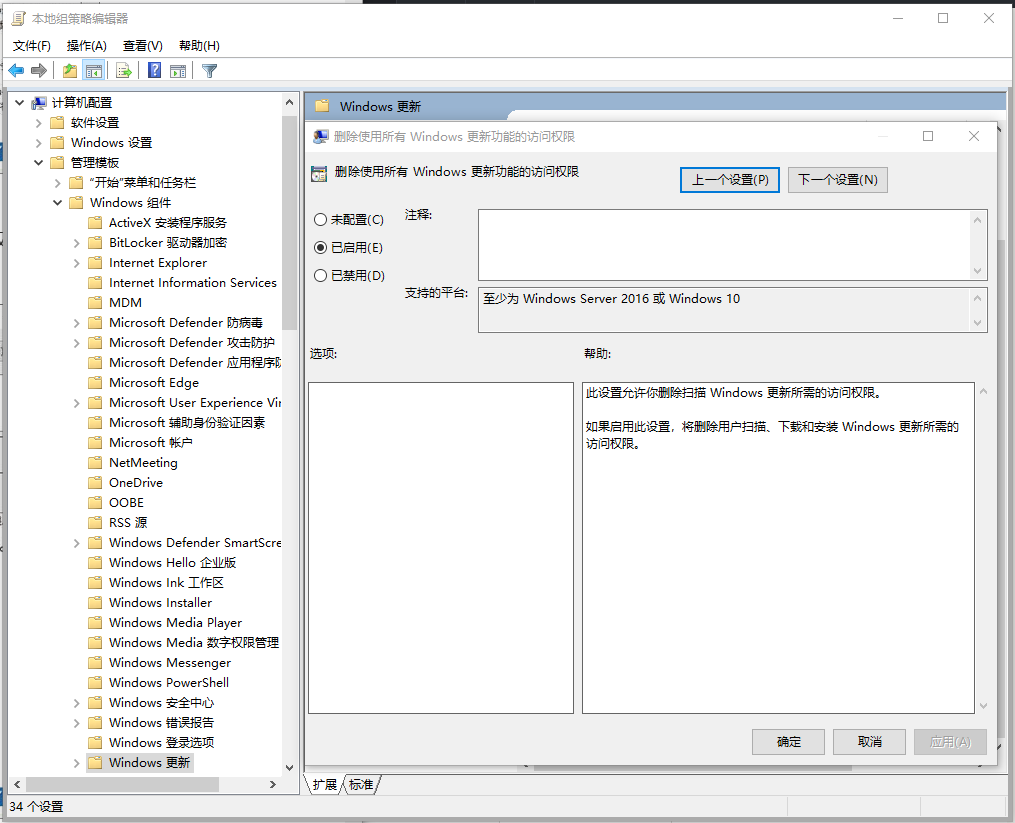Expand the Windows 安全中心 tree node
The image size is (1015, 823).
76,703
